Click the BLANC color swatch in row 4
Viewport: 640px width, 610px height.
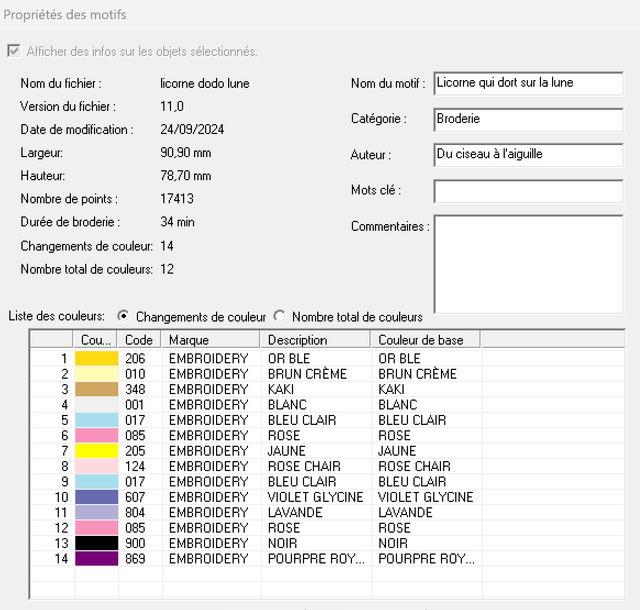click(97, 405)
